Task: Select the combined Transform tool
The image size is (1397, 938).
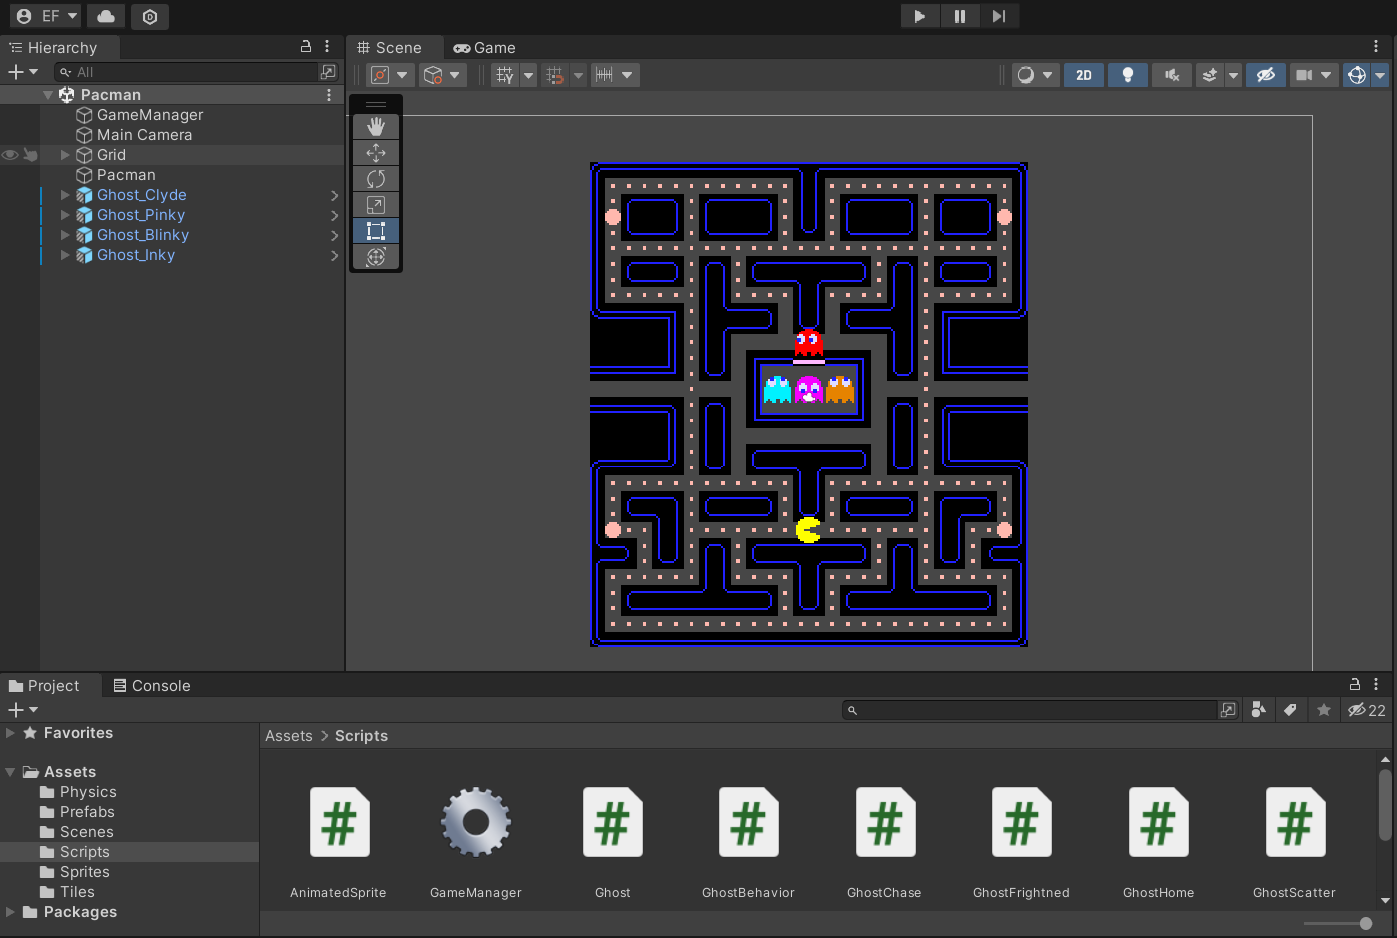Action: (376, 256)
